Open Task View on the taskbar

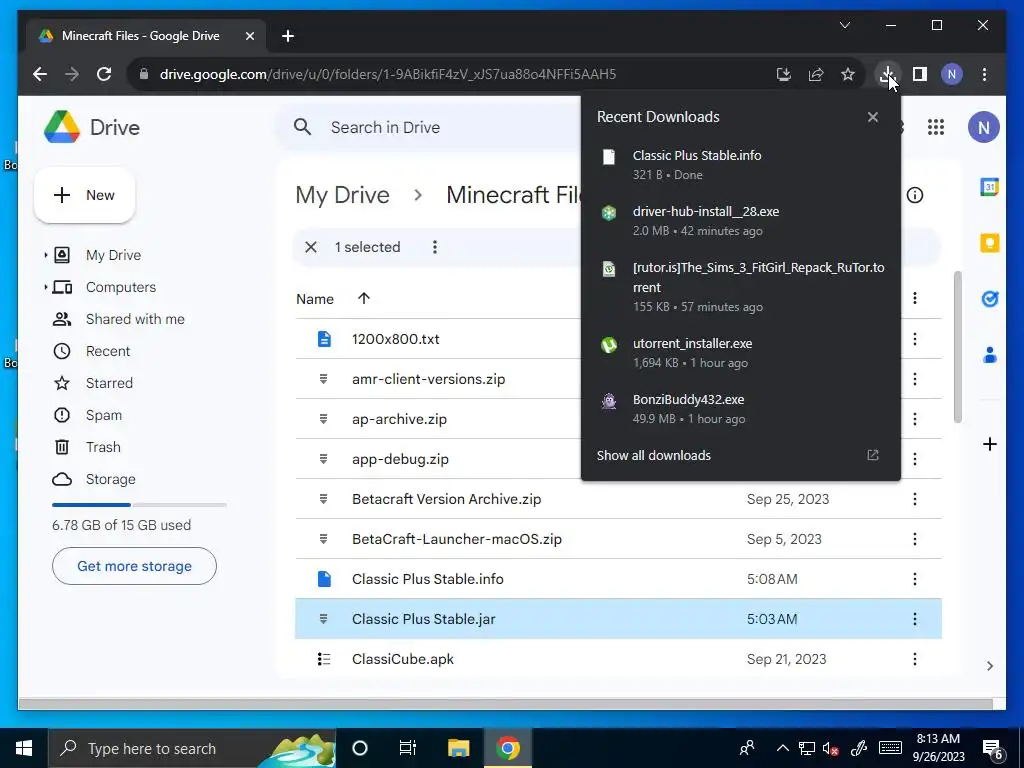click(408, 748)
